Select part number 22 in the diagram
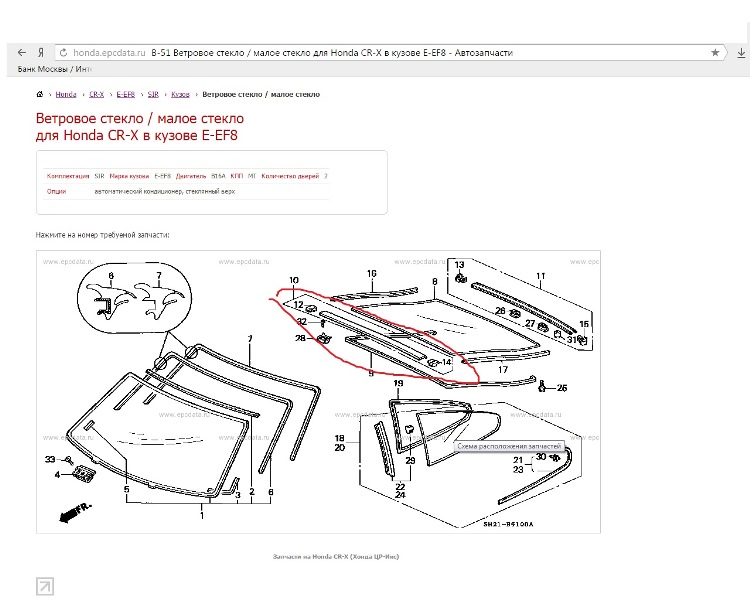The height and width of the screenshot is (600, 750). point(400,487)
